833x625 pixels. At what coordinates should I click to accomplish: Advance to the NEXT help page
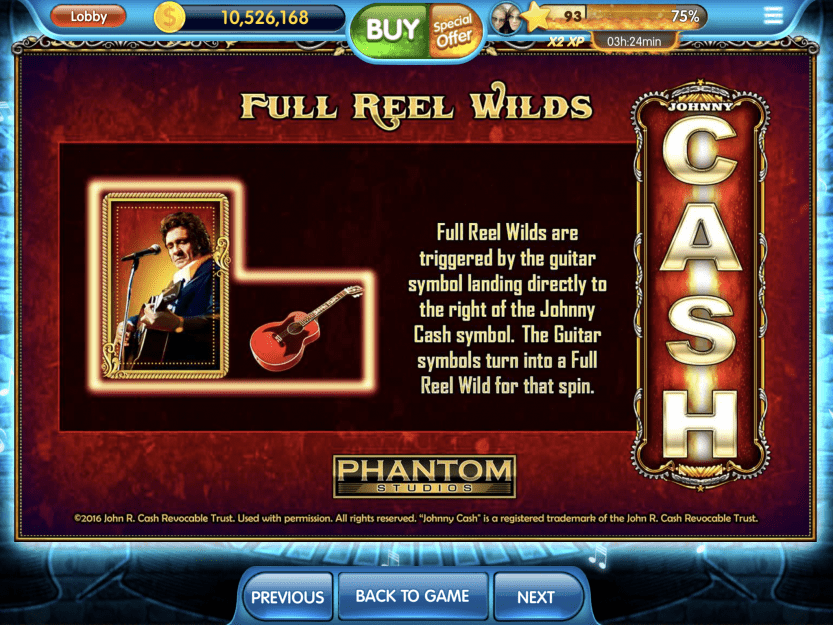(x=536, y=597)
